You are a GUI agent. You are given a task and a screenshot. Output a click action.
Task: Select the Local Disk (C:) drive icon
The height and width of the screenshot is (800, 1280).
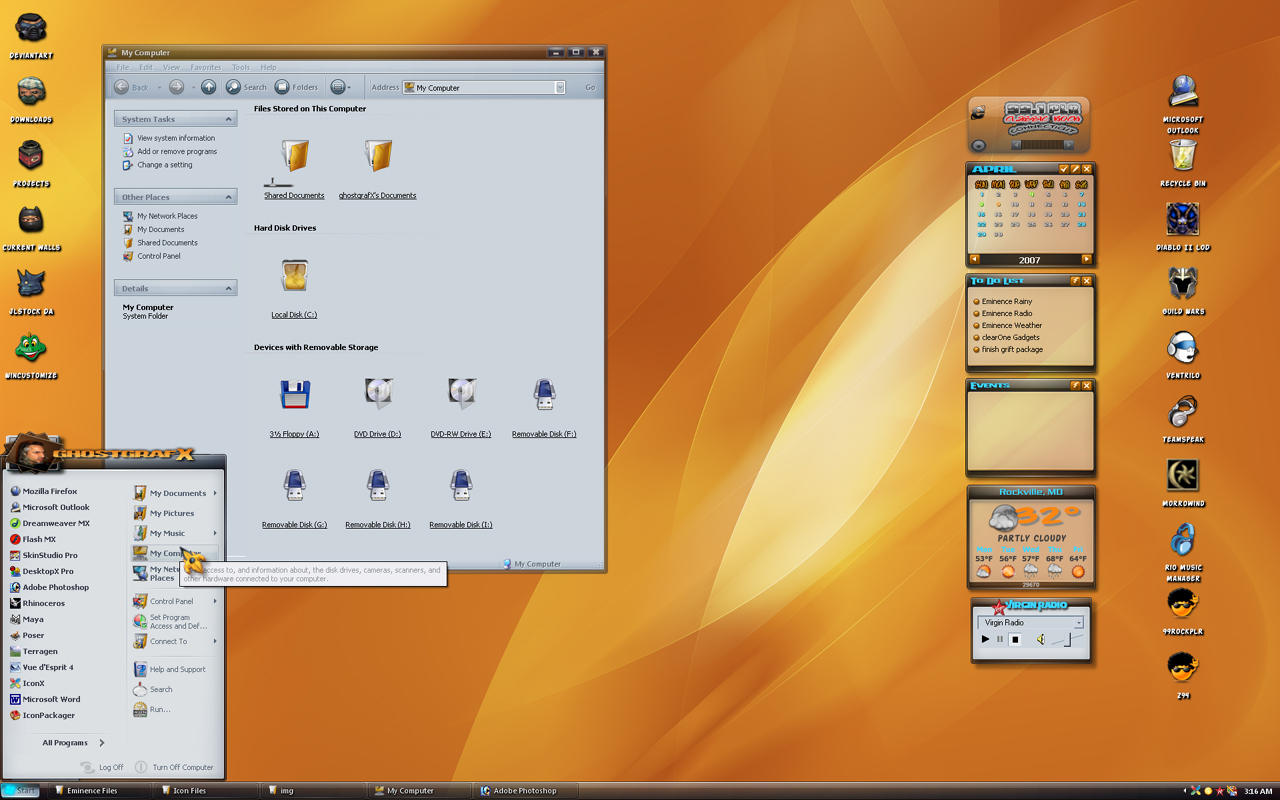point(294,276)
